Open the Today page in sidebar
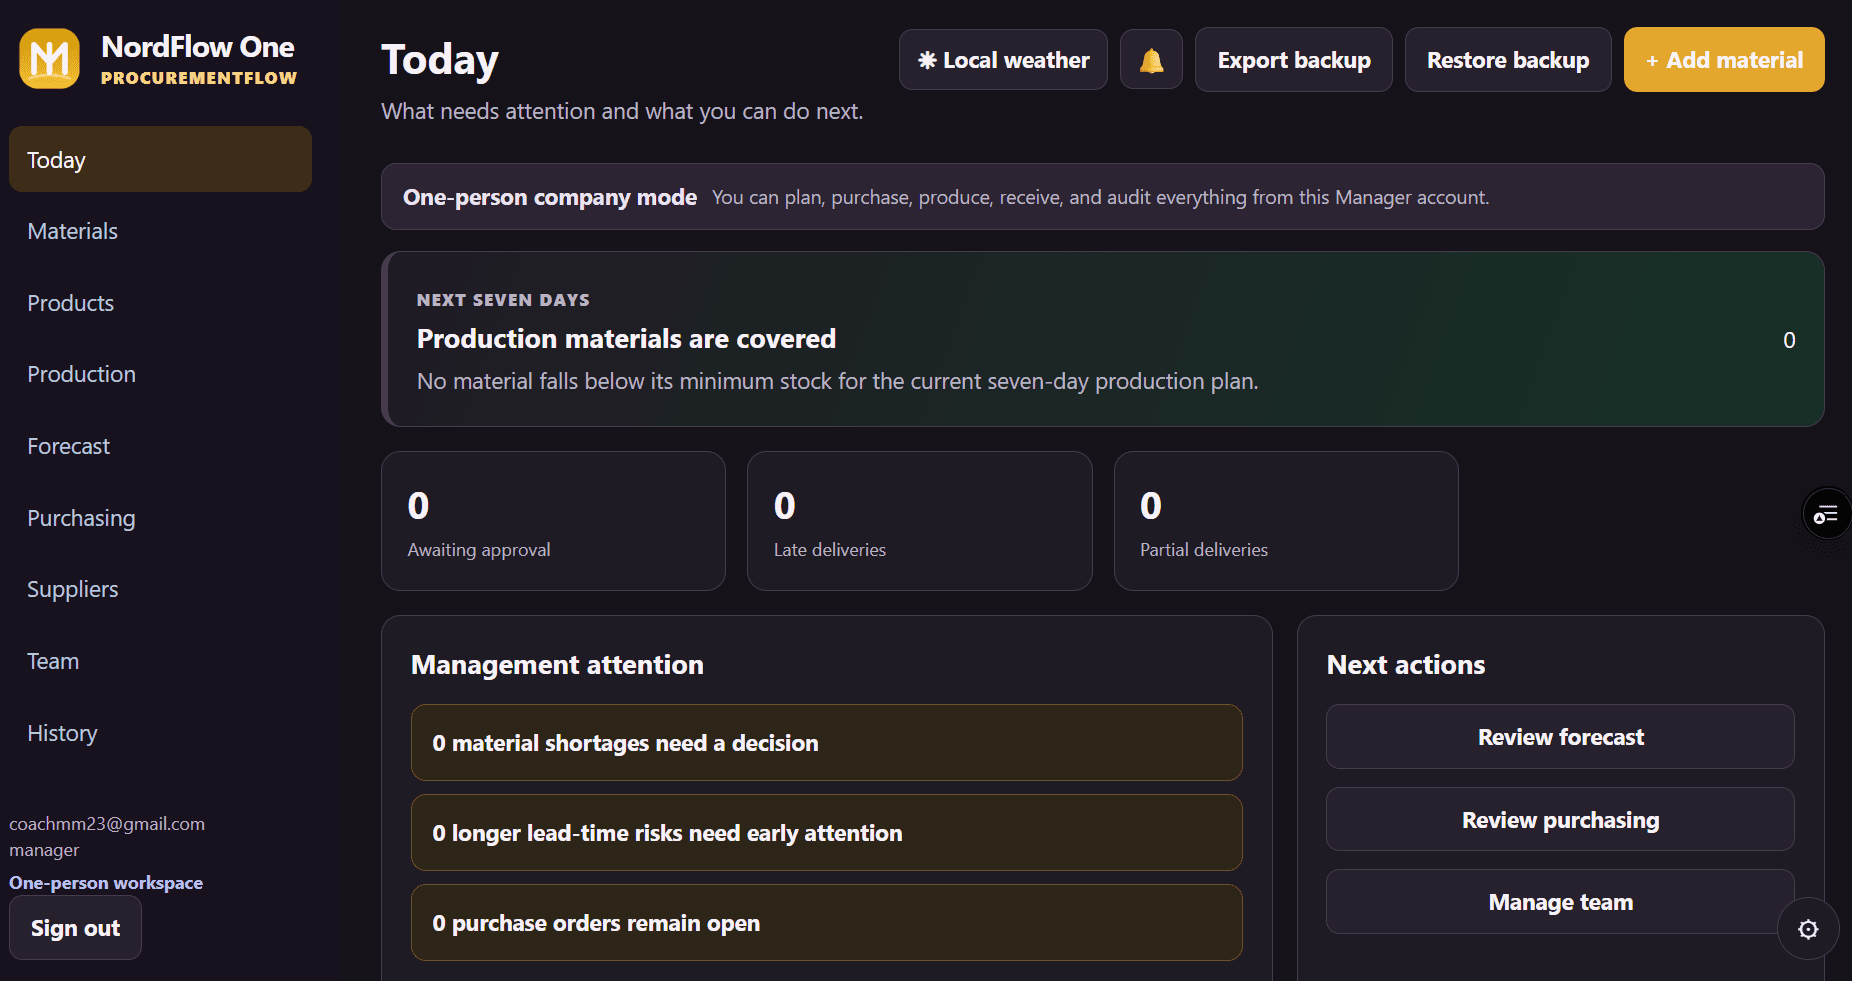The width and height of the screenshot is (1852, 981). click(160, 159)
